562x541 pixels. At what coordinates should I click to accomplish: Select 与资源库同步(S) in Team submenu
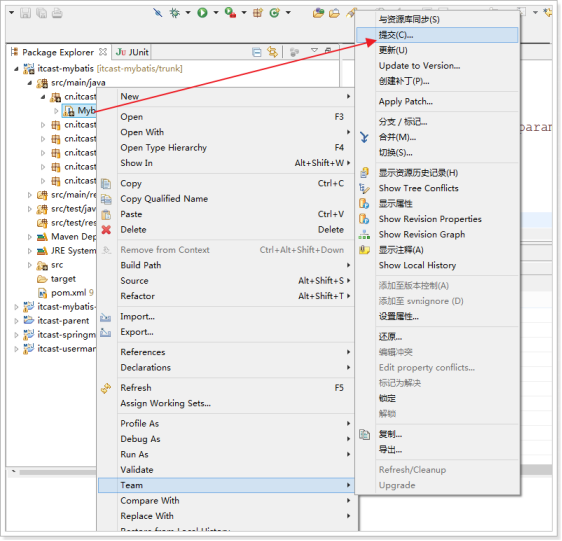coord(437,20)
